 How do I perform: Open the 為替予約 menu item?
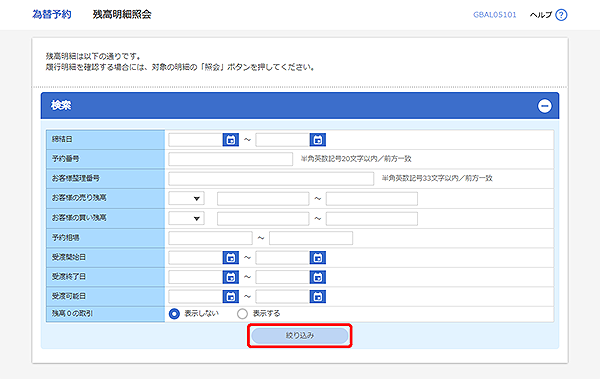(52, 15)
